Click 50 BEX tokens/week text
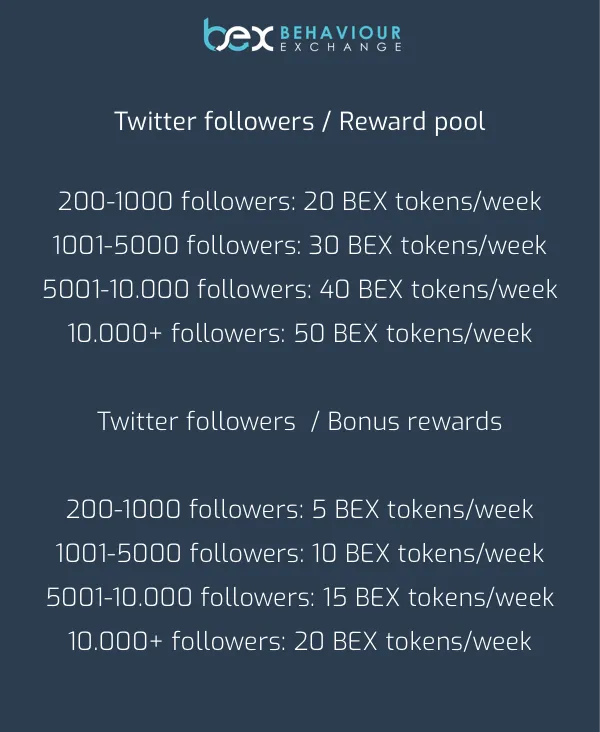This screenshot has height=732, width=600. [x=413, y=333]
